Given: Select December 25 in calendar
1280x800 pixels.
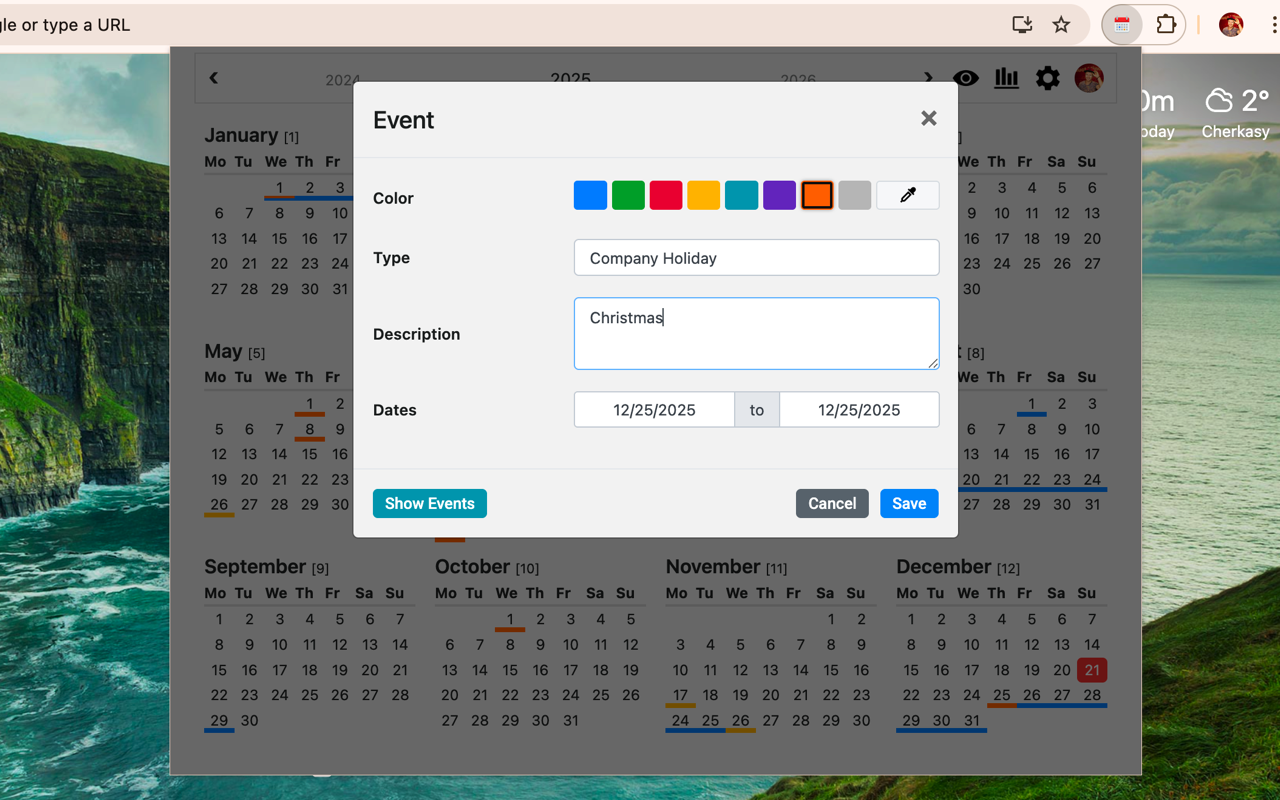Looking at the screenshot, I should pos(1001,695).
